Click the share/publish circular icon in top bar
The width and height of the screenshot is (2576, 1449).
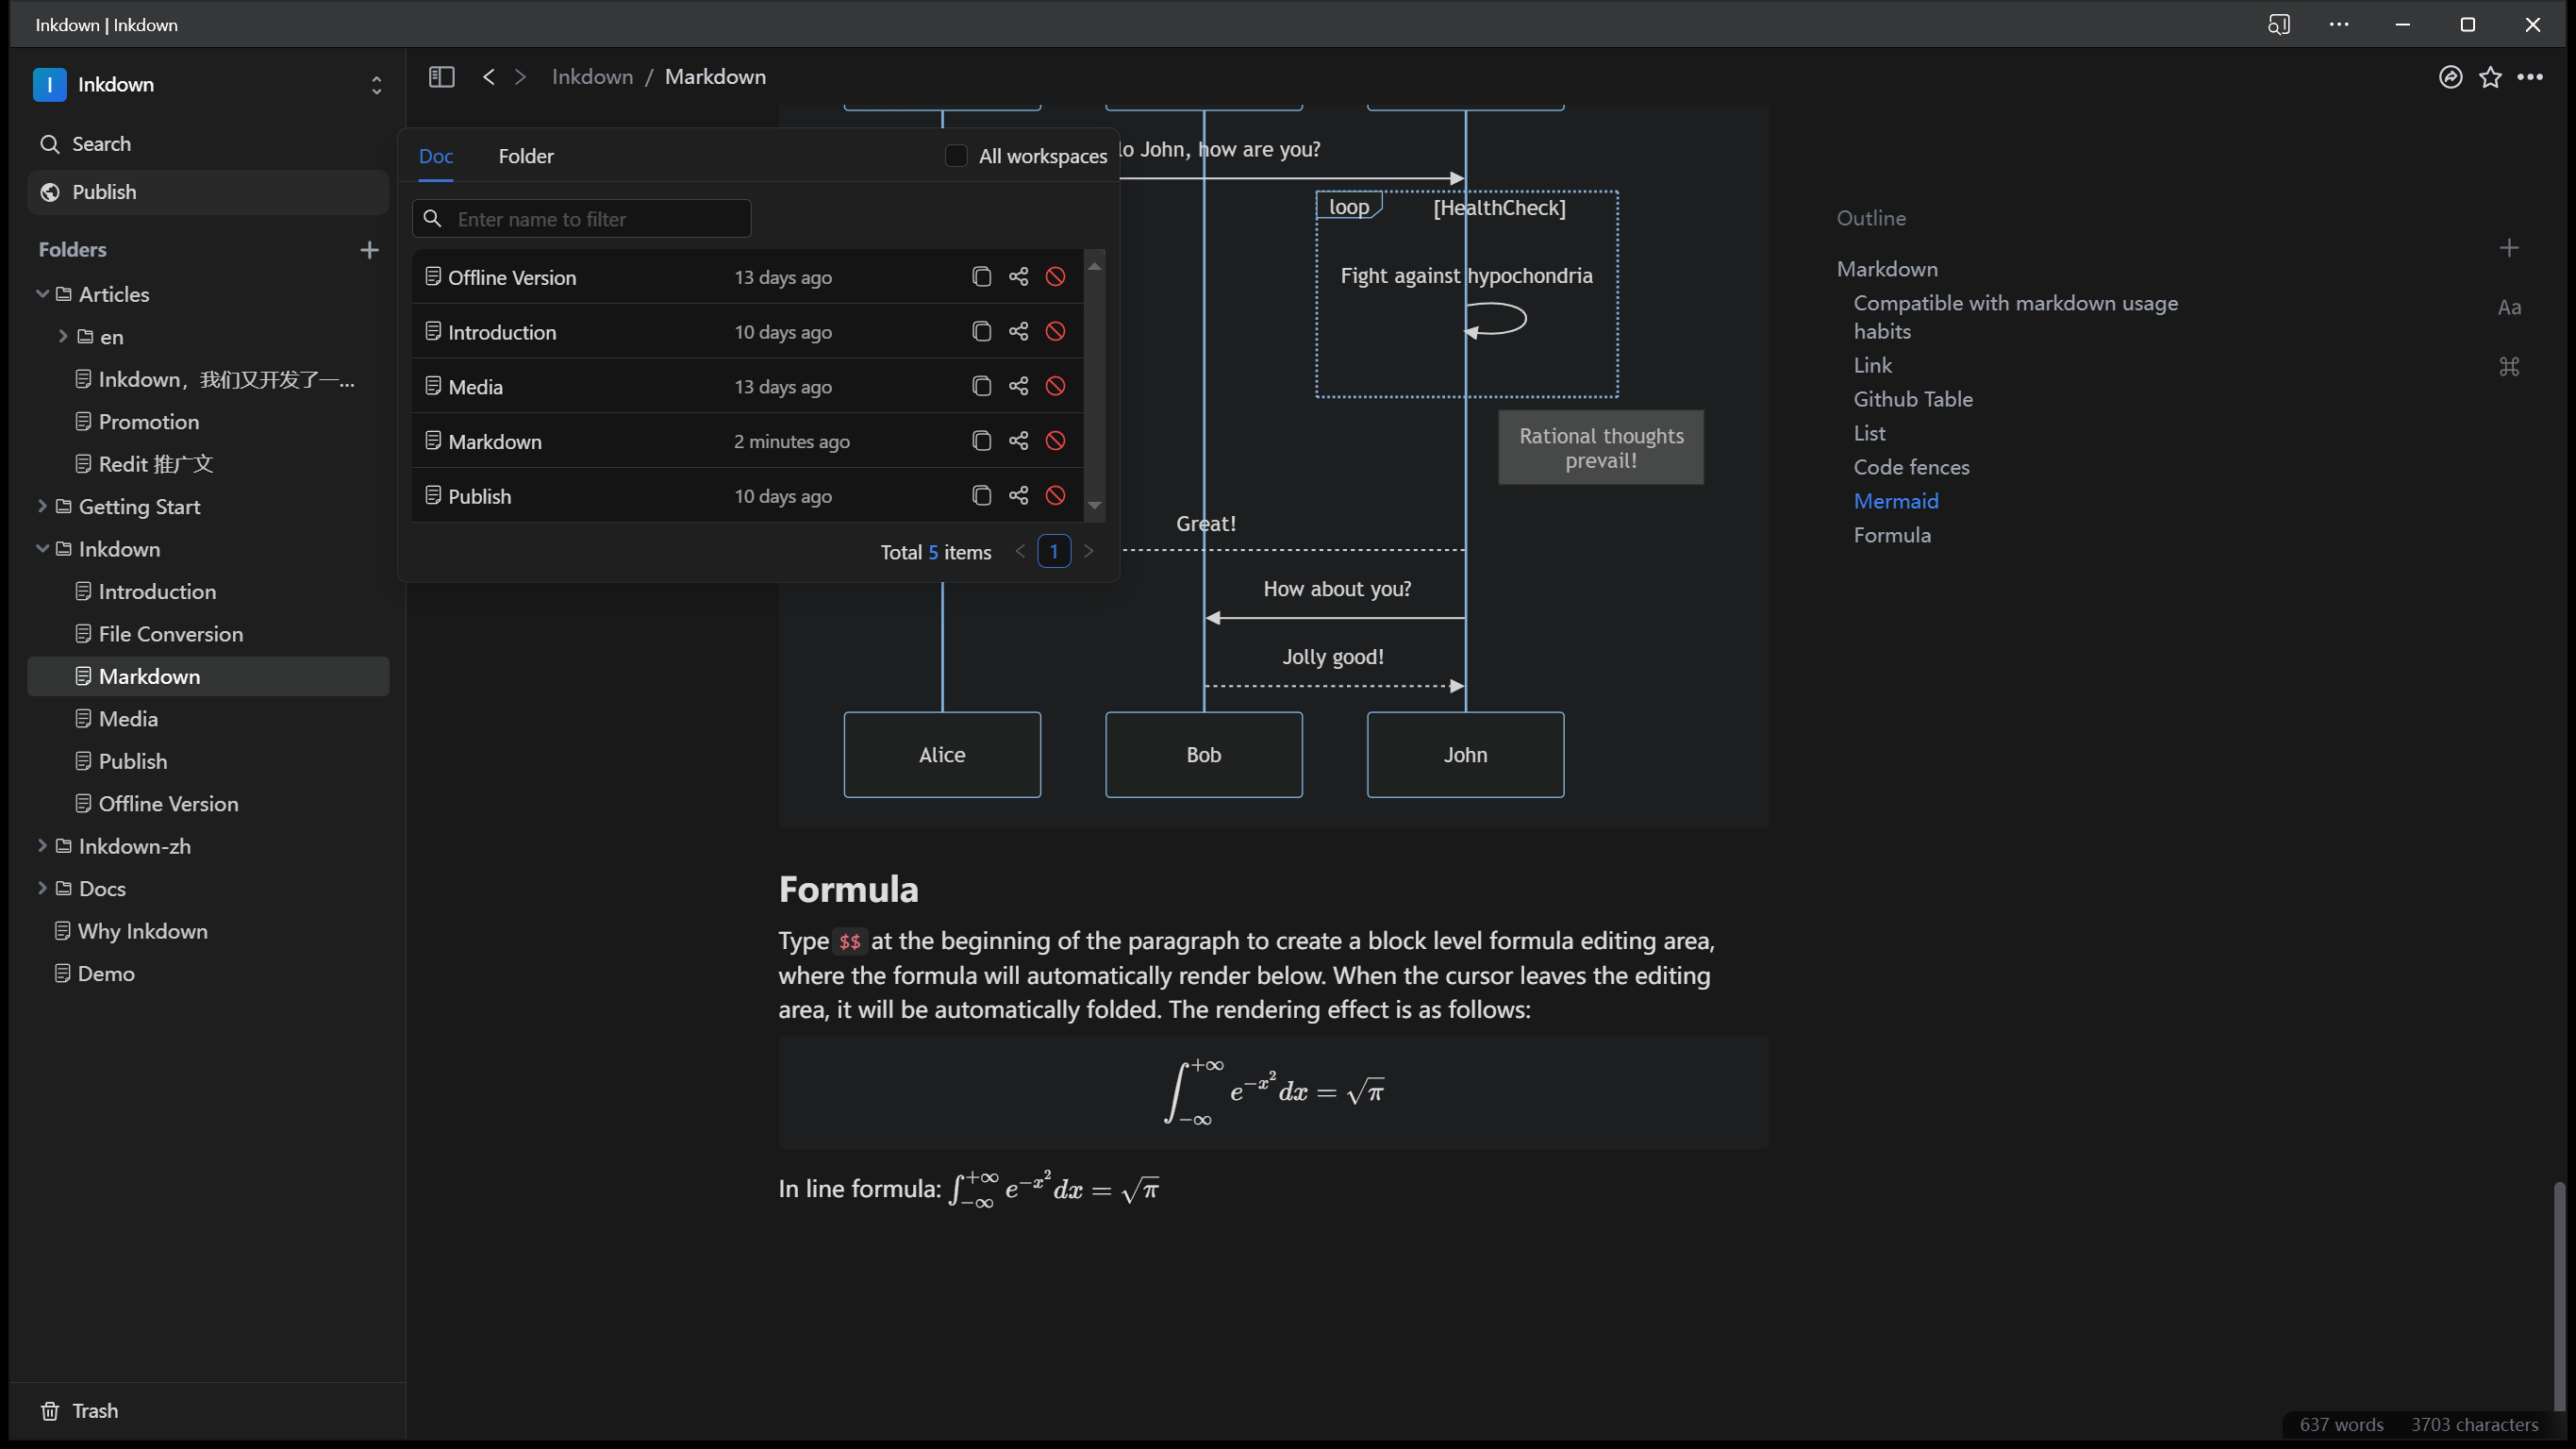coord(2450,77)
